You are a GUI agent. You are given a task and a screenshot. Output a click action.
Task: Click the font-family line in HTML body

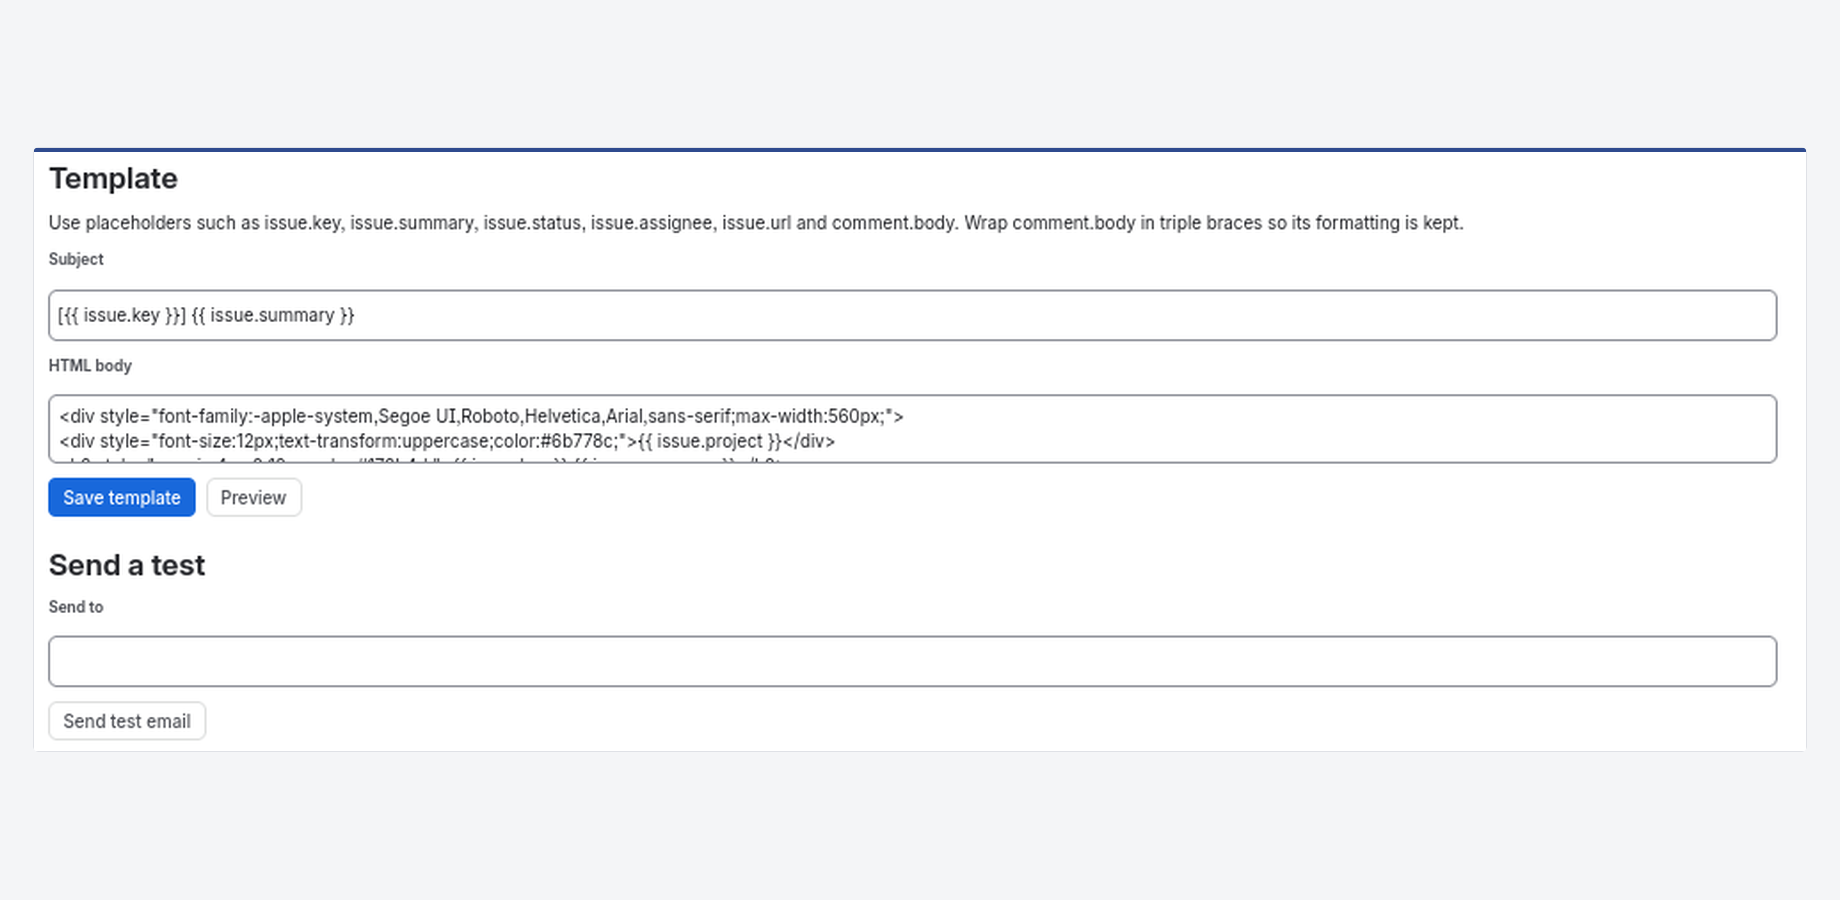481,416
